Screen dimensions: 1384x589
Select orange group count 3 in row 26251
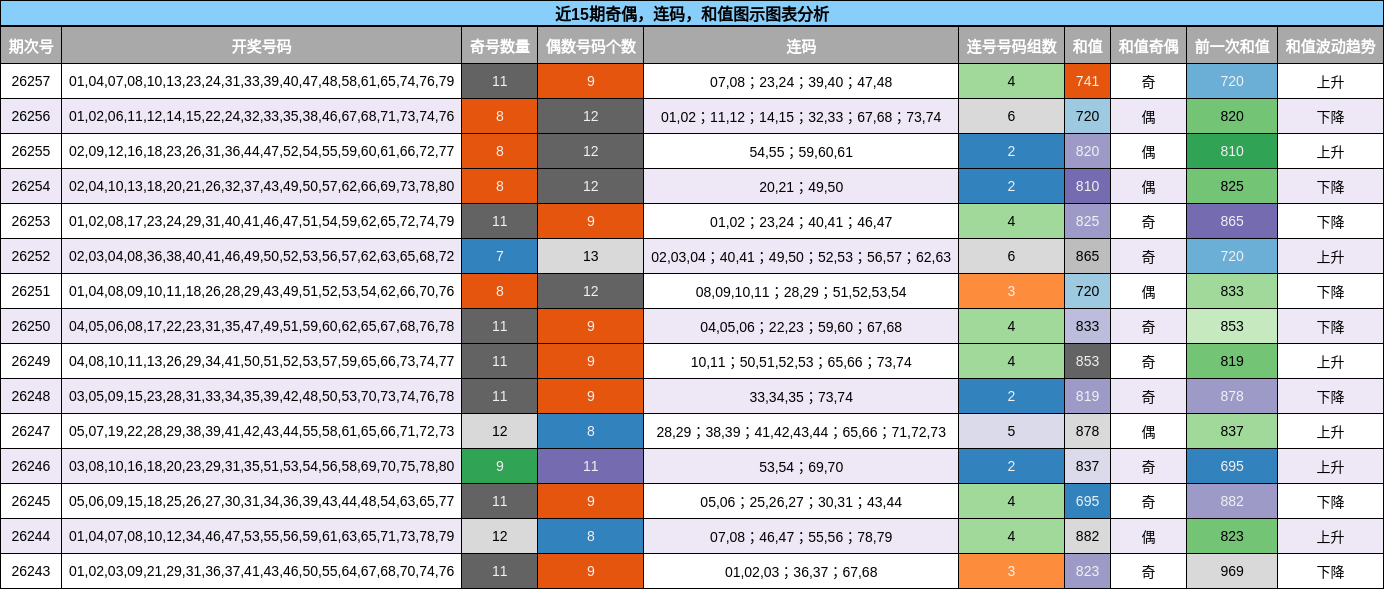tap(1011, 291)
